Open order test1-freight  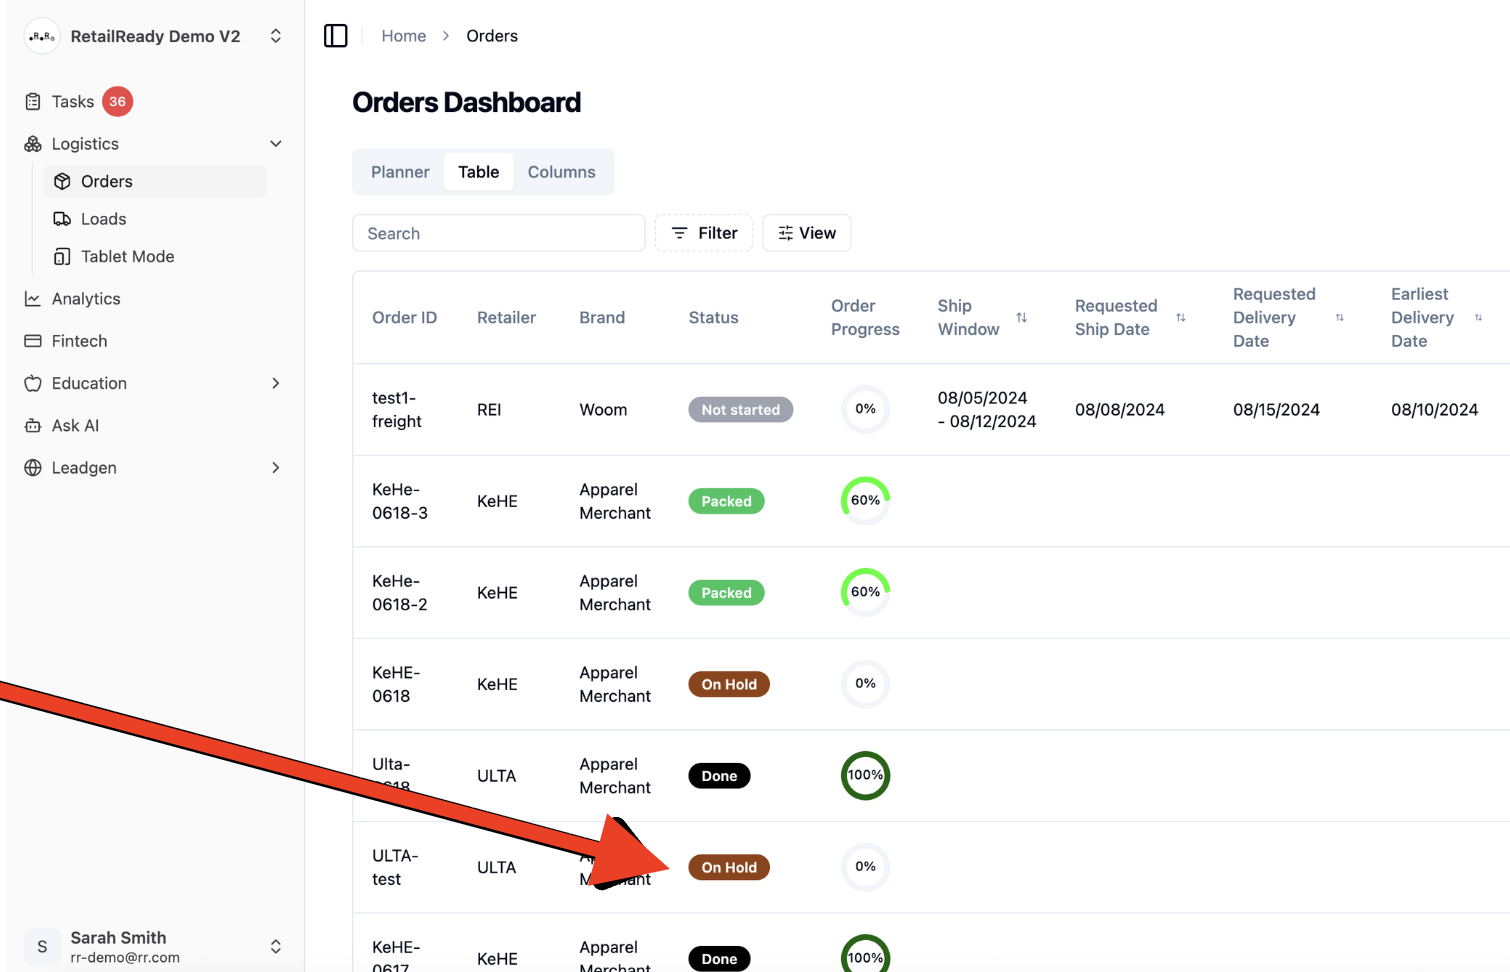click(x=397, y=410)
